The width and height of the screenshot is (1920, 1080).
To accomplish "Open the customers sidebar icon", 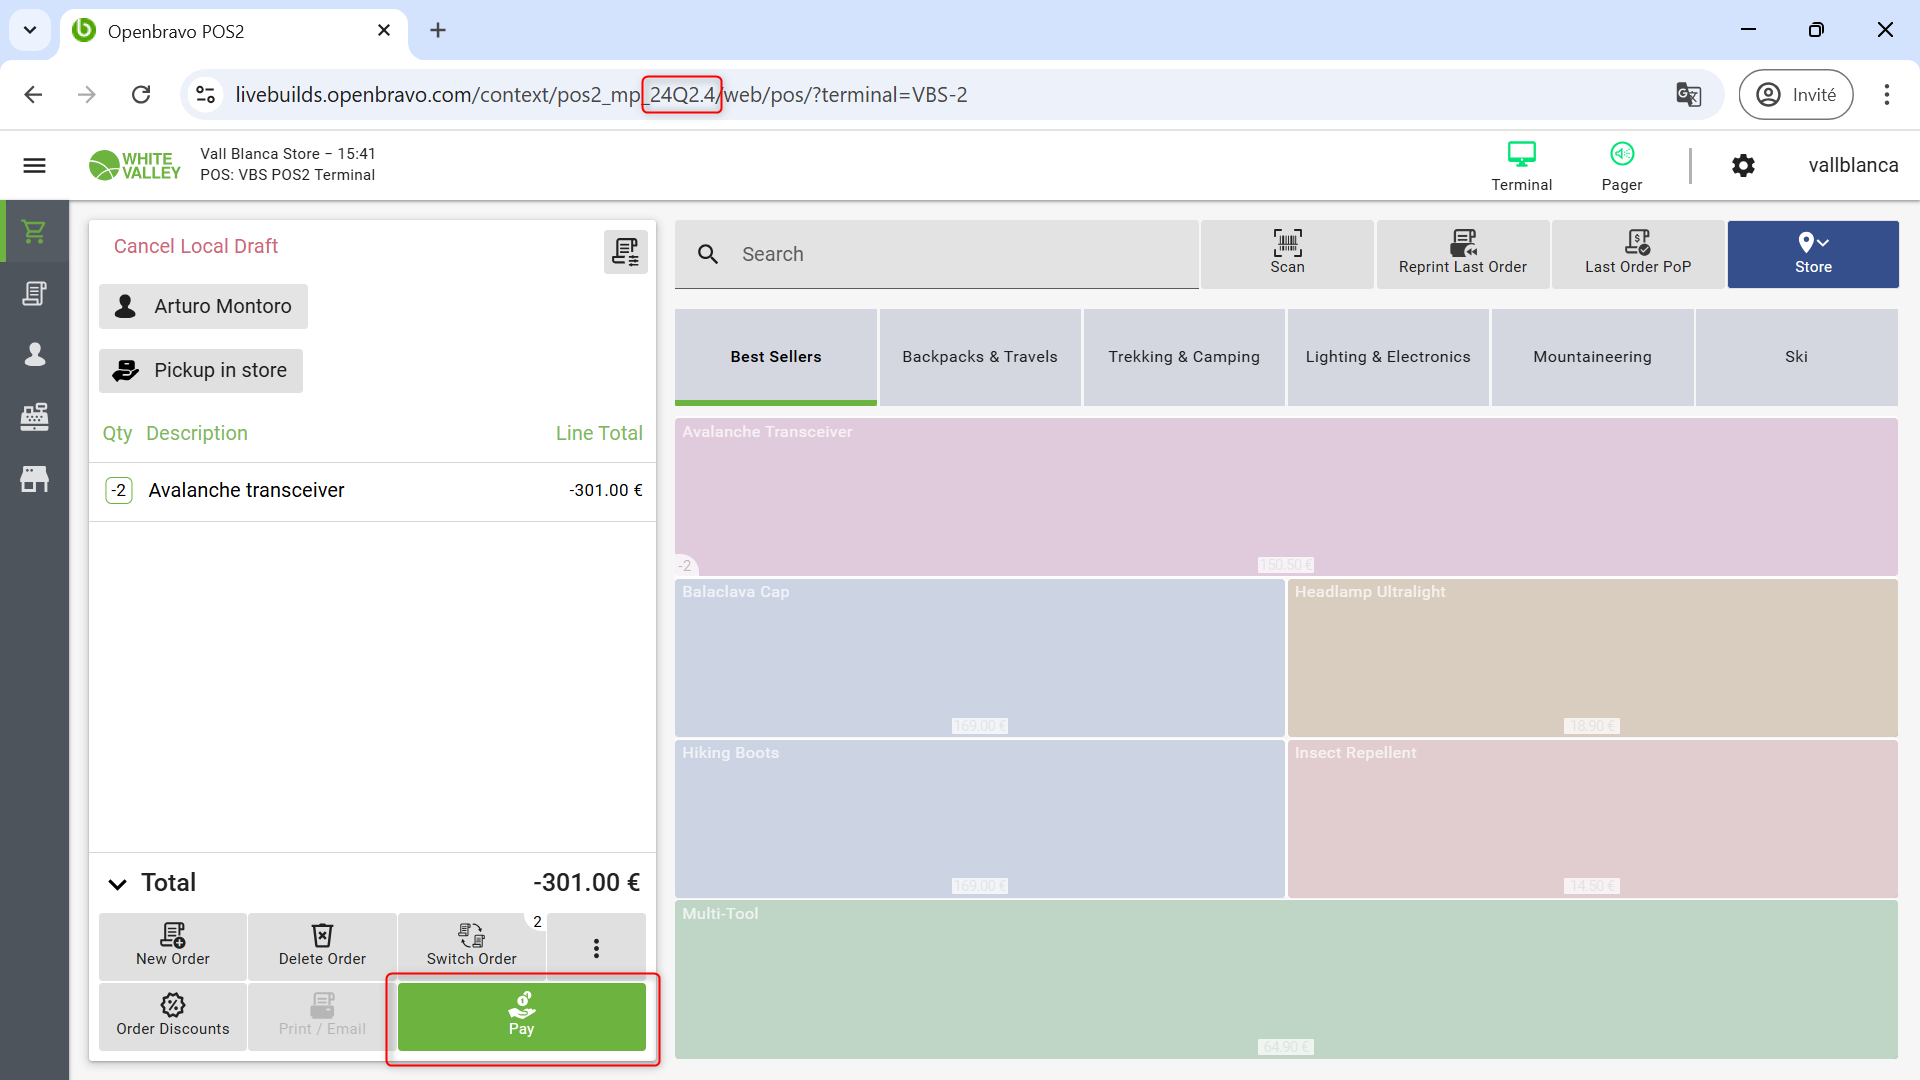I will tap(34, 355).
